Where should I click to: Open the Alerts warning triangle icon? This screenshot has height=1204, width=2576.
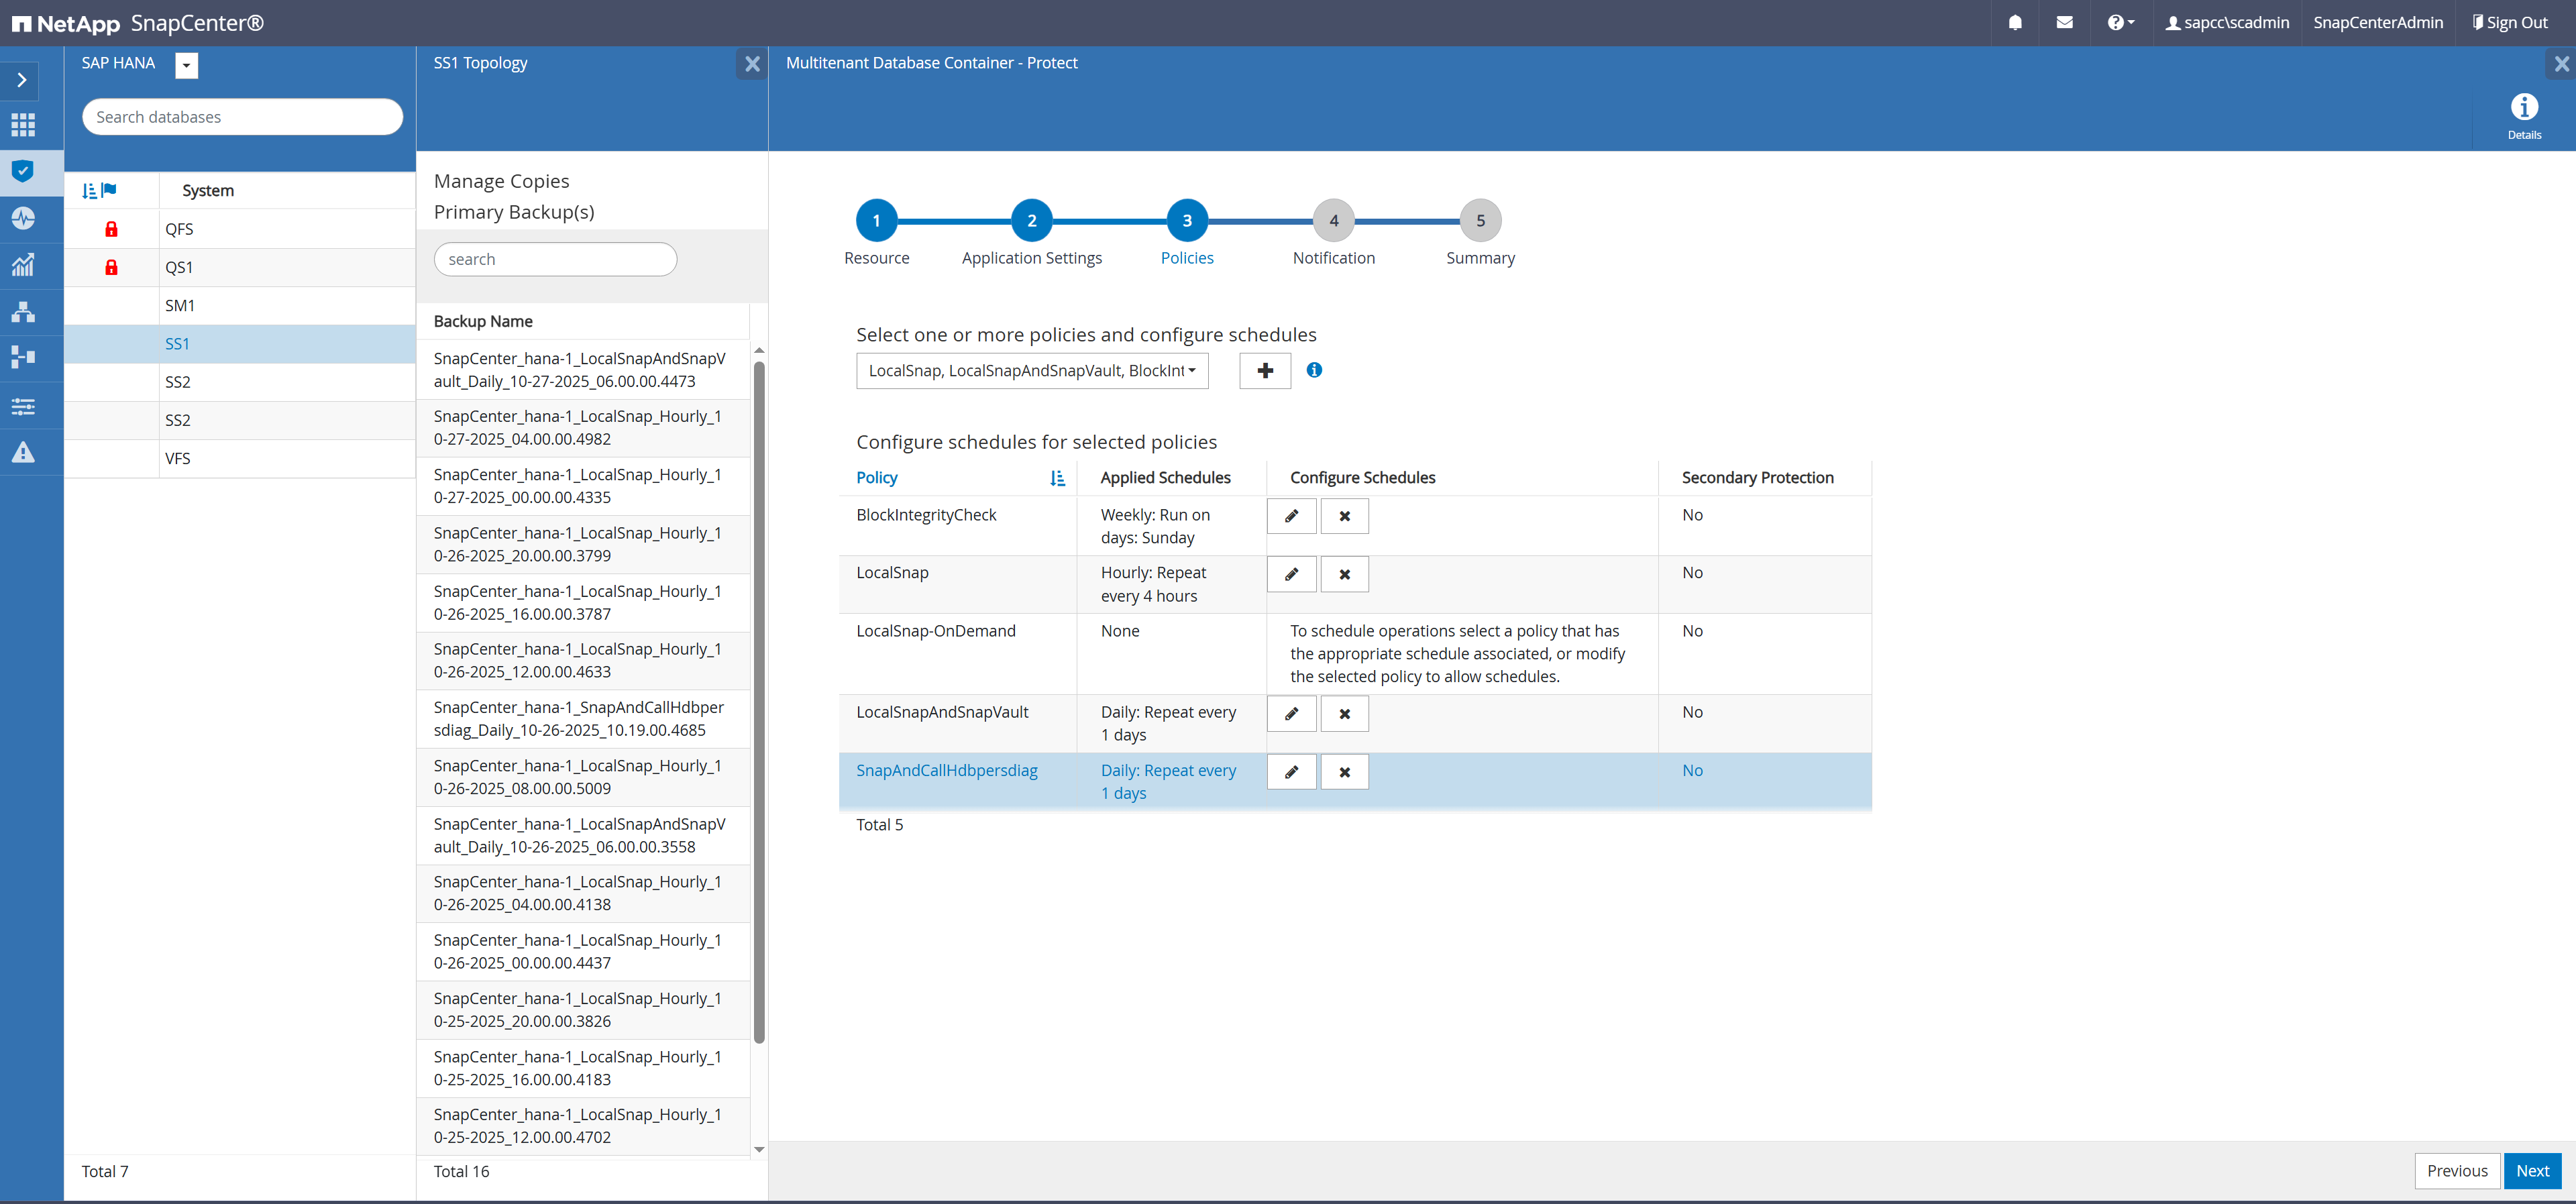pos(23,453)
